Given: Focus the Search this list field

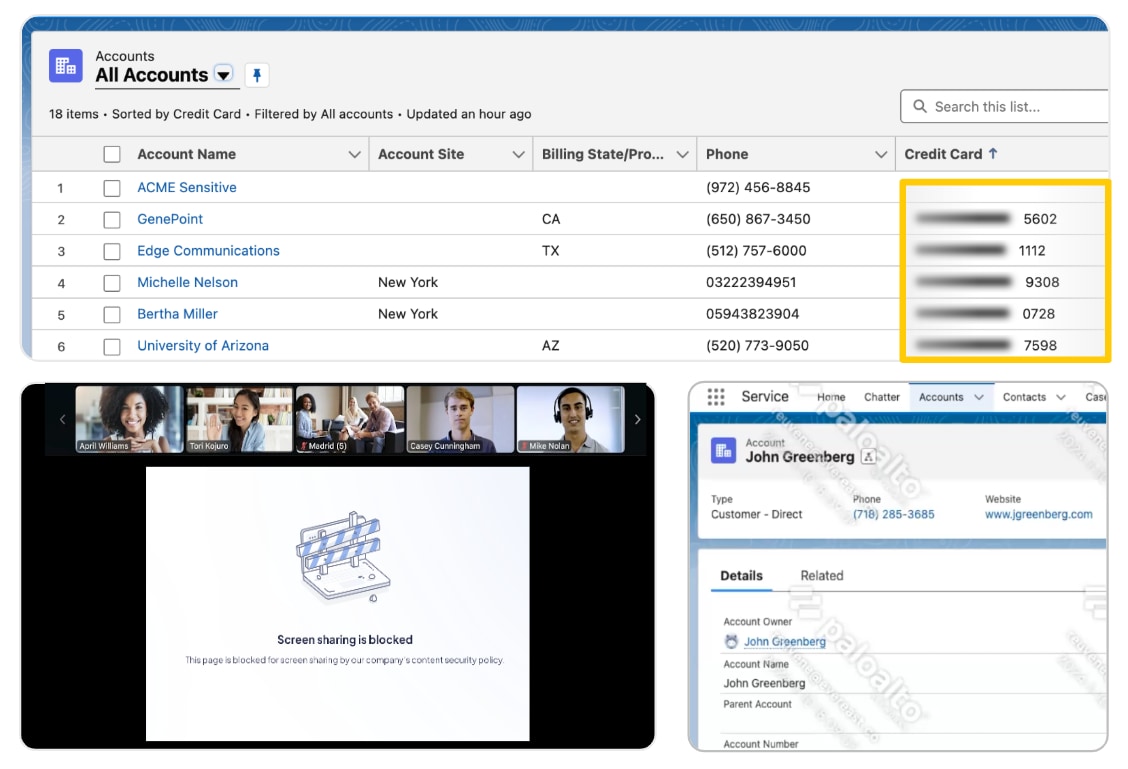Looking at the screenshot, I should tap(1004, 106).
